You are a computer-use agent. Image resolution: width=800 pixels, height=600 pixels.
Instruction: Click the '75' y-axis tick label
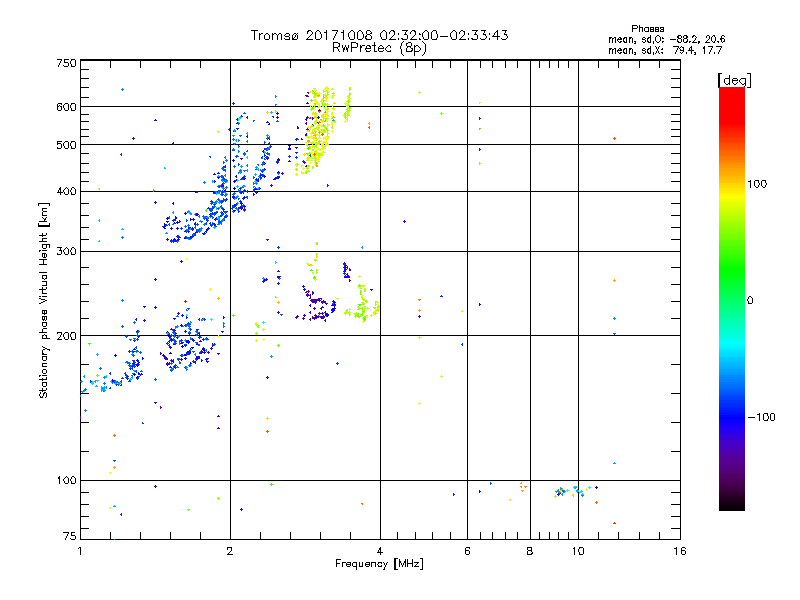click(x=70, y=536)
